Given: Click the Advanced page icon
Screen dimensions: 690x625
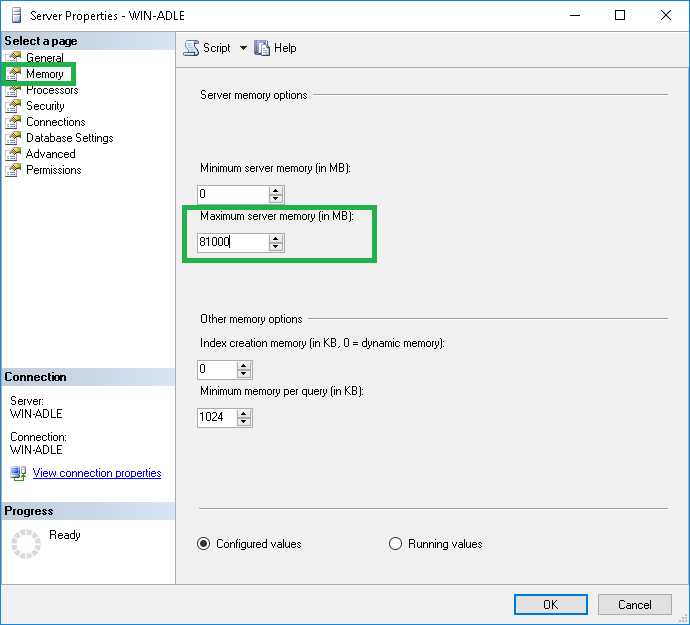Looking at the screenshot, I should [x=13, y=154].
